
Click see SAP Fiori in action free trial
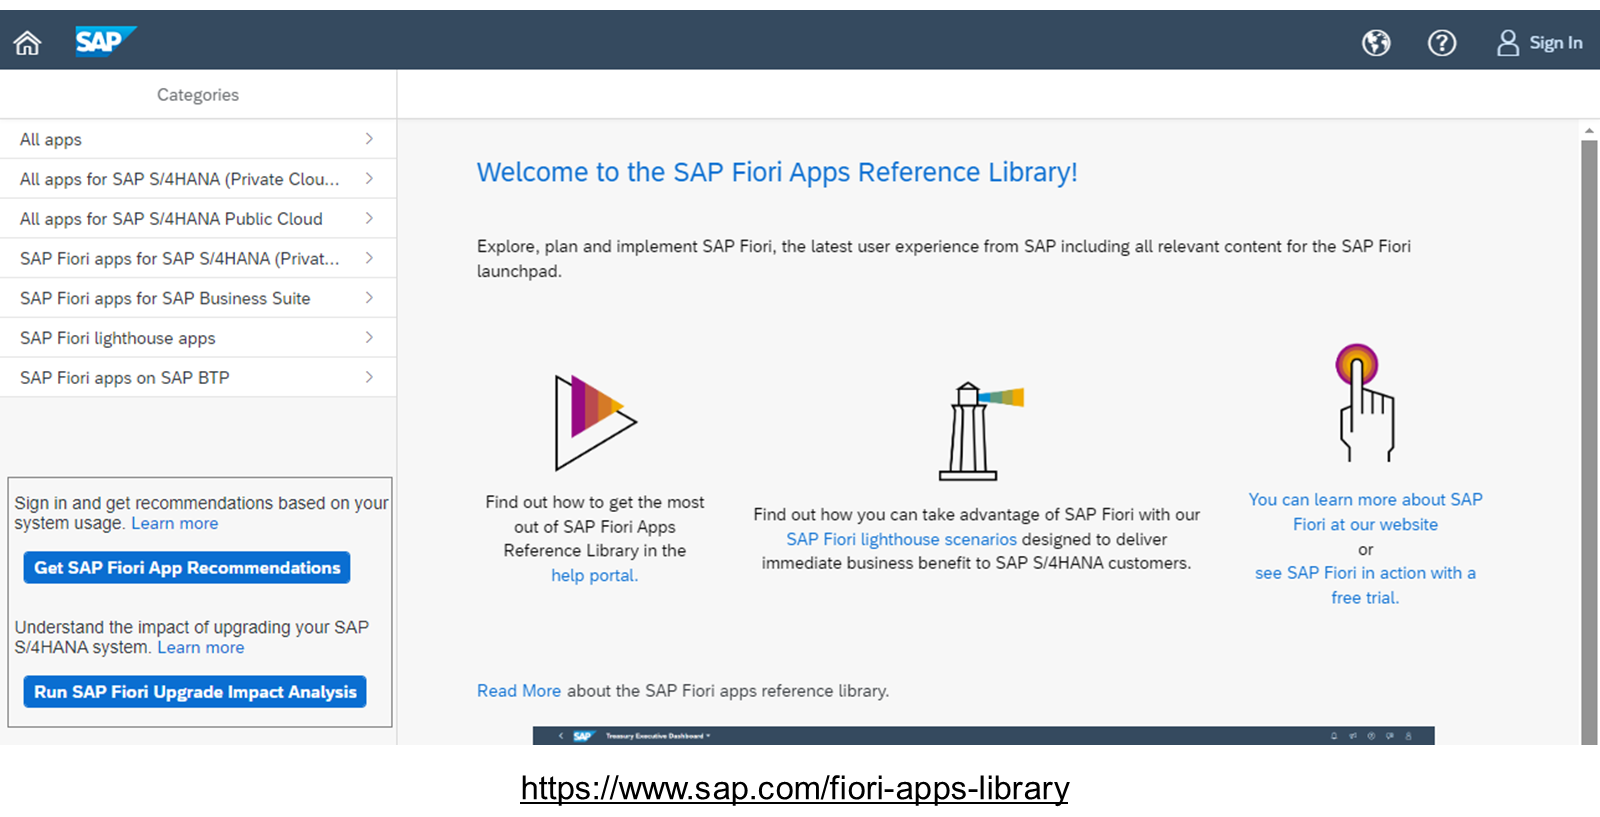[1365, 585]
